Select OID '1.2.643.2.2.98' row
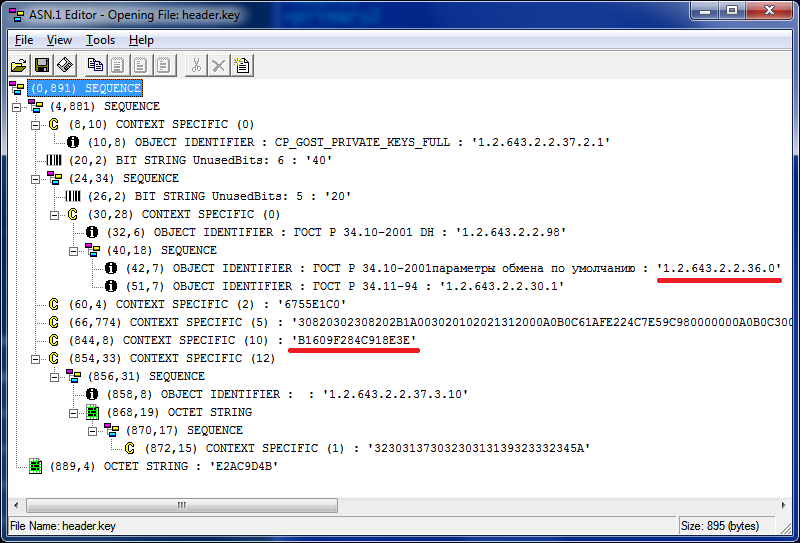 [x=337, y=232]
